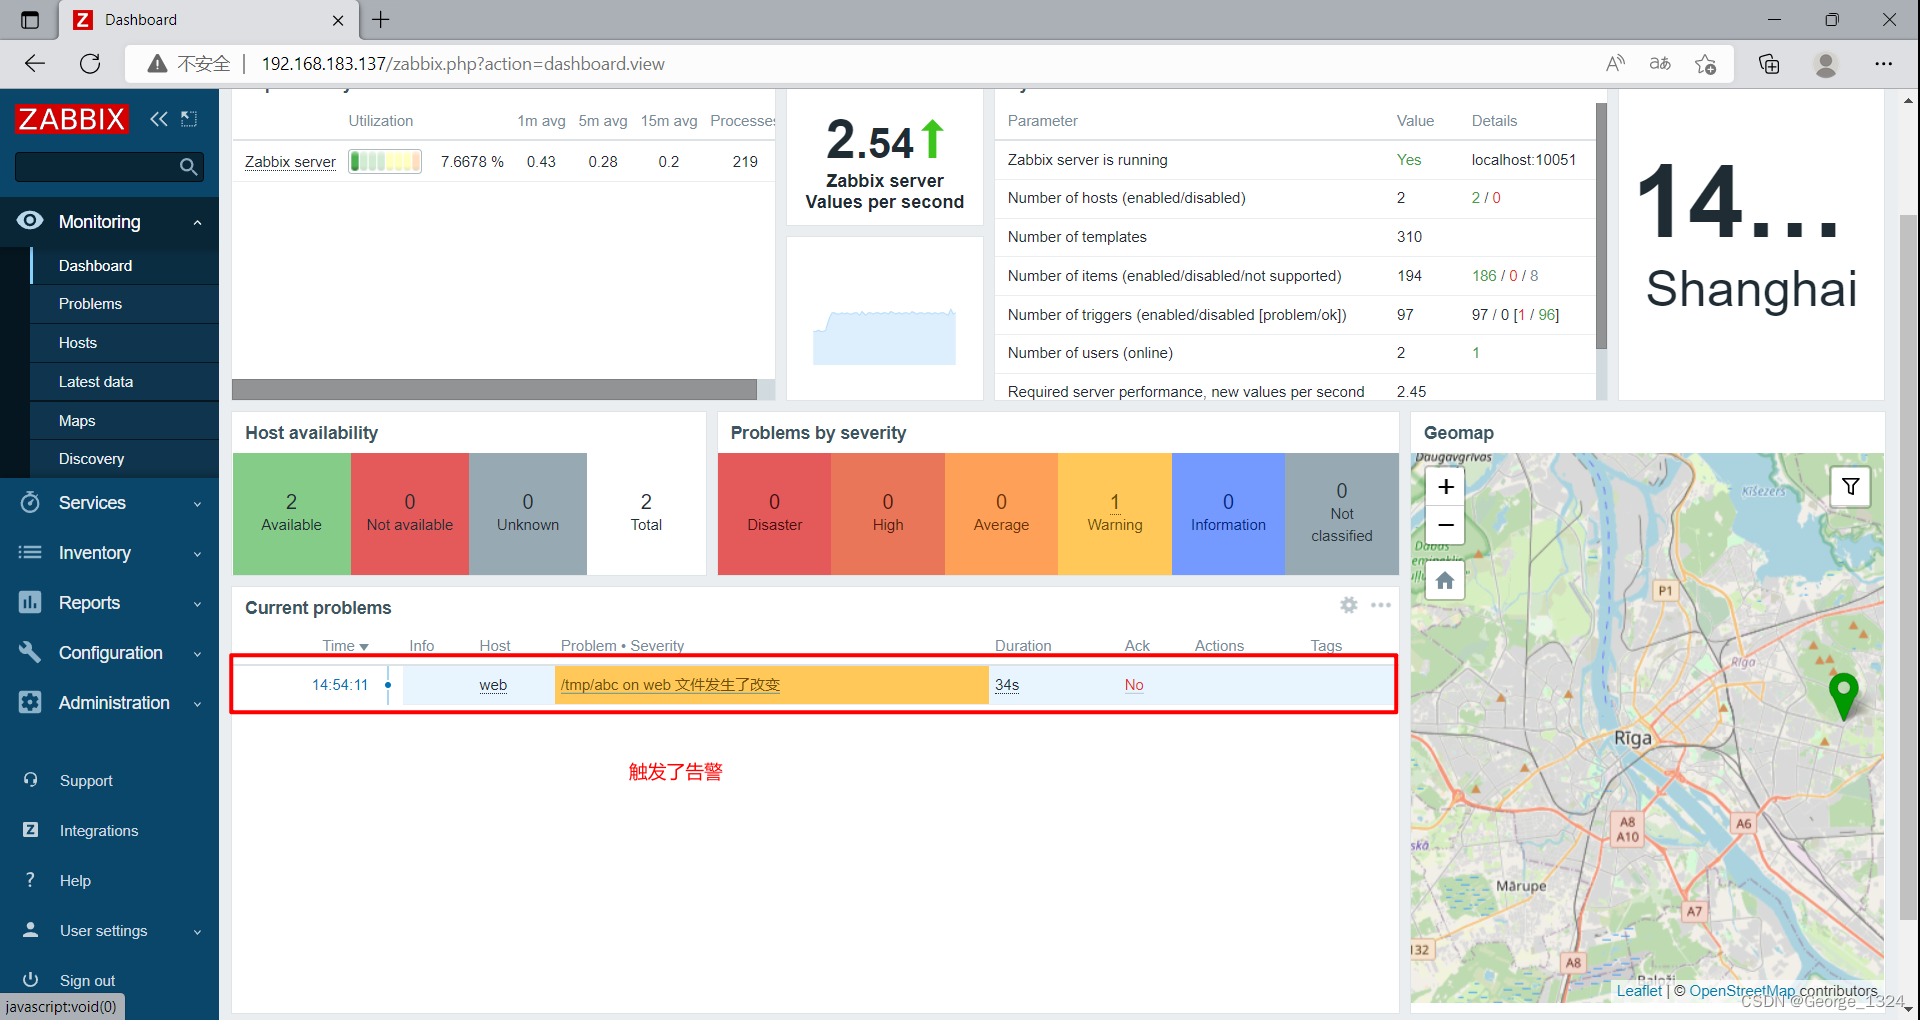The image size is (1920, 1020).
Task: Reload the page with the refresh icon
Action: coord(90,64)
